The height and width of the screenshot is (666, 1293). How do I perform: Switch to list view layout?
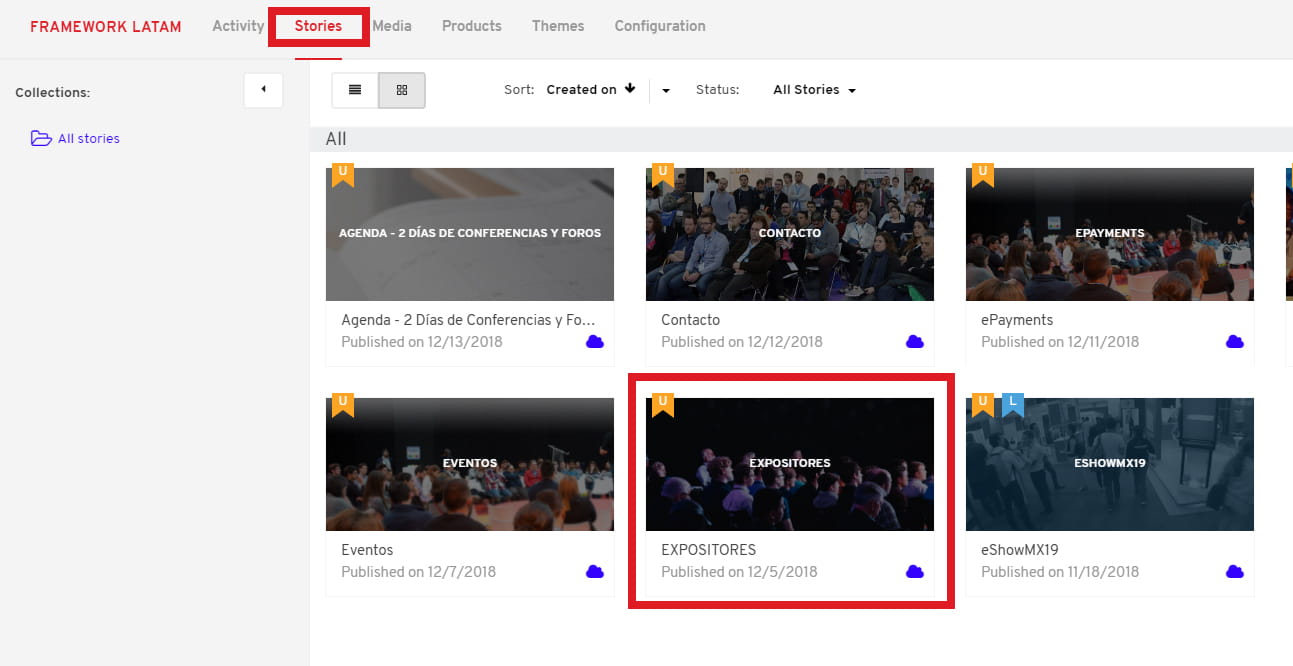coord(355,90)
